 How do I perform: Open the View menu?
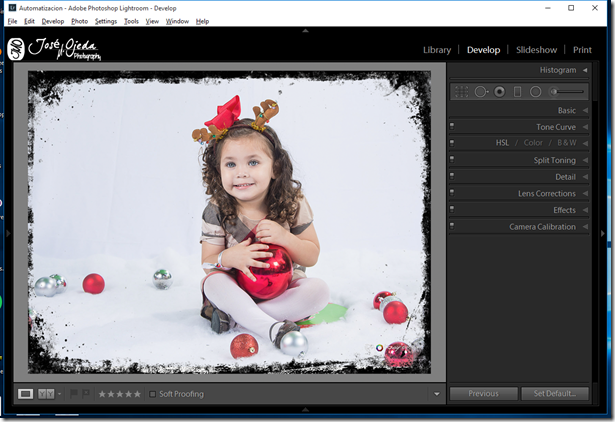coord(152,21)
